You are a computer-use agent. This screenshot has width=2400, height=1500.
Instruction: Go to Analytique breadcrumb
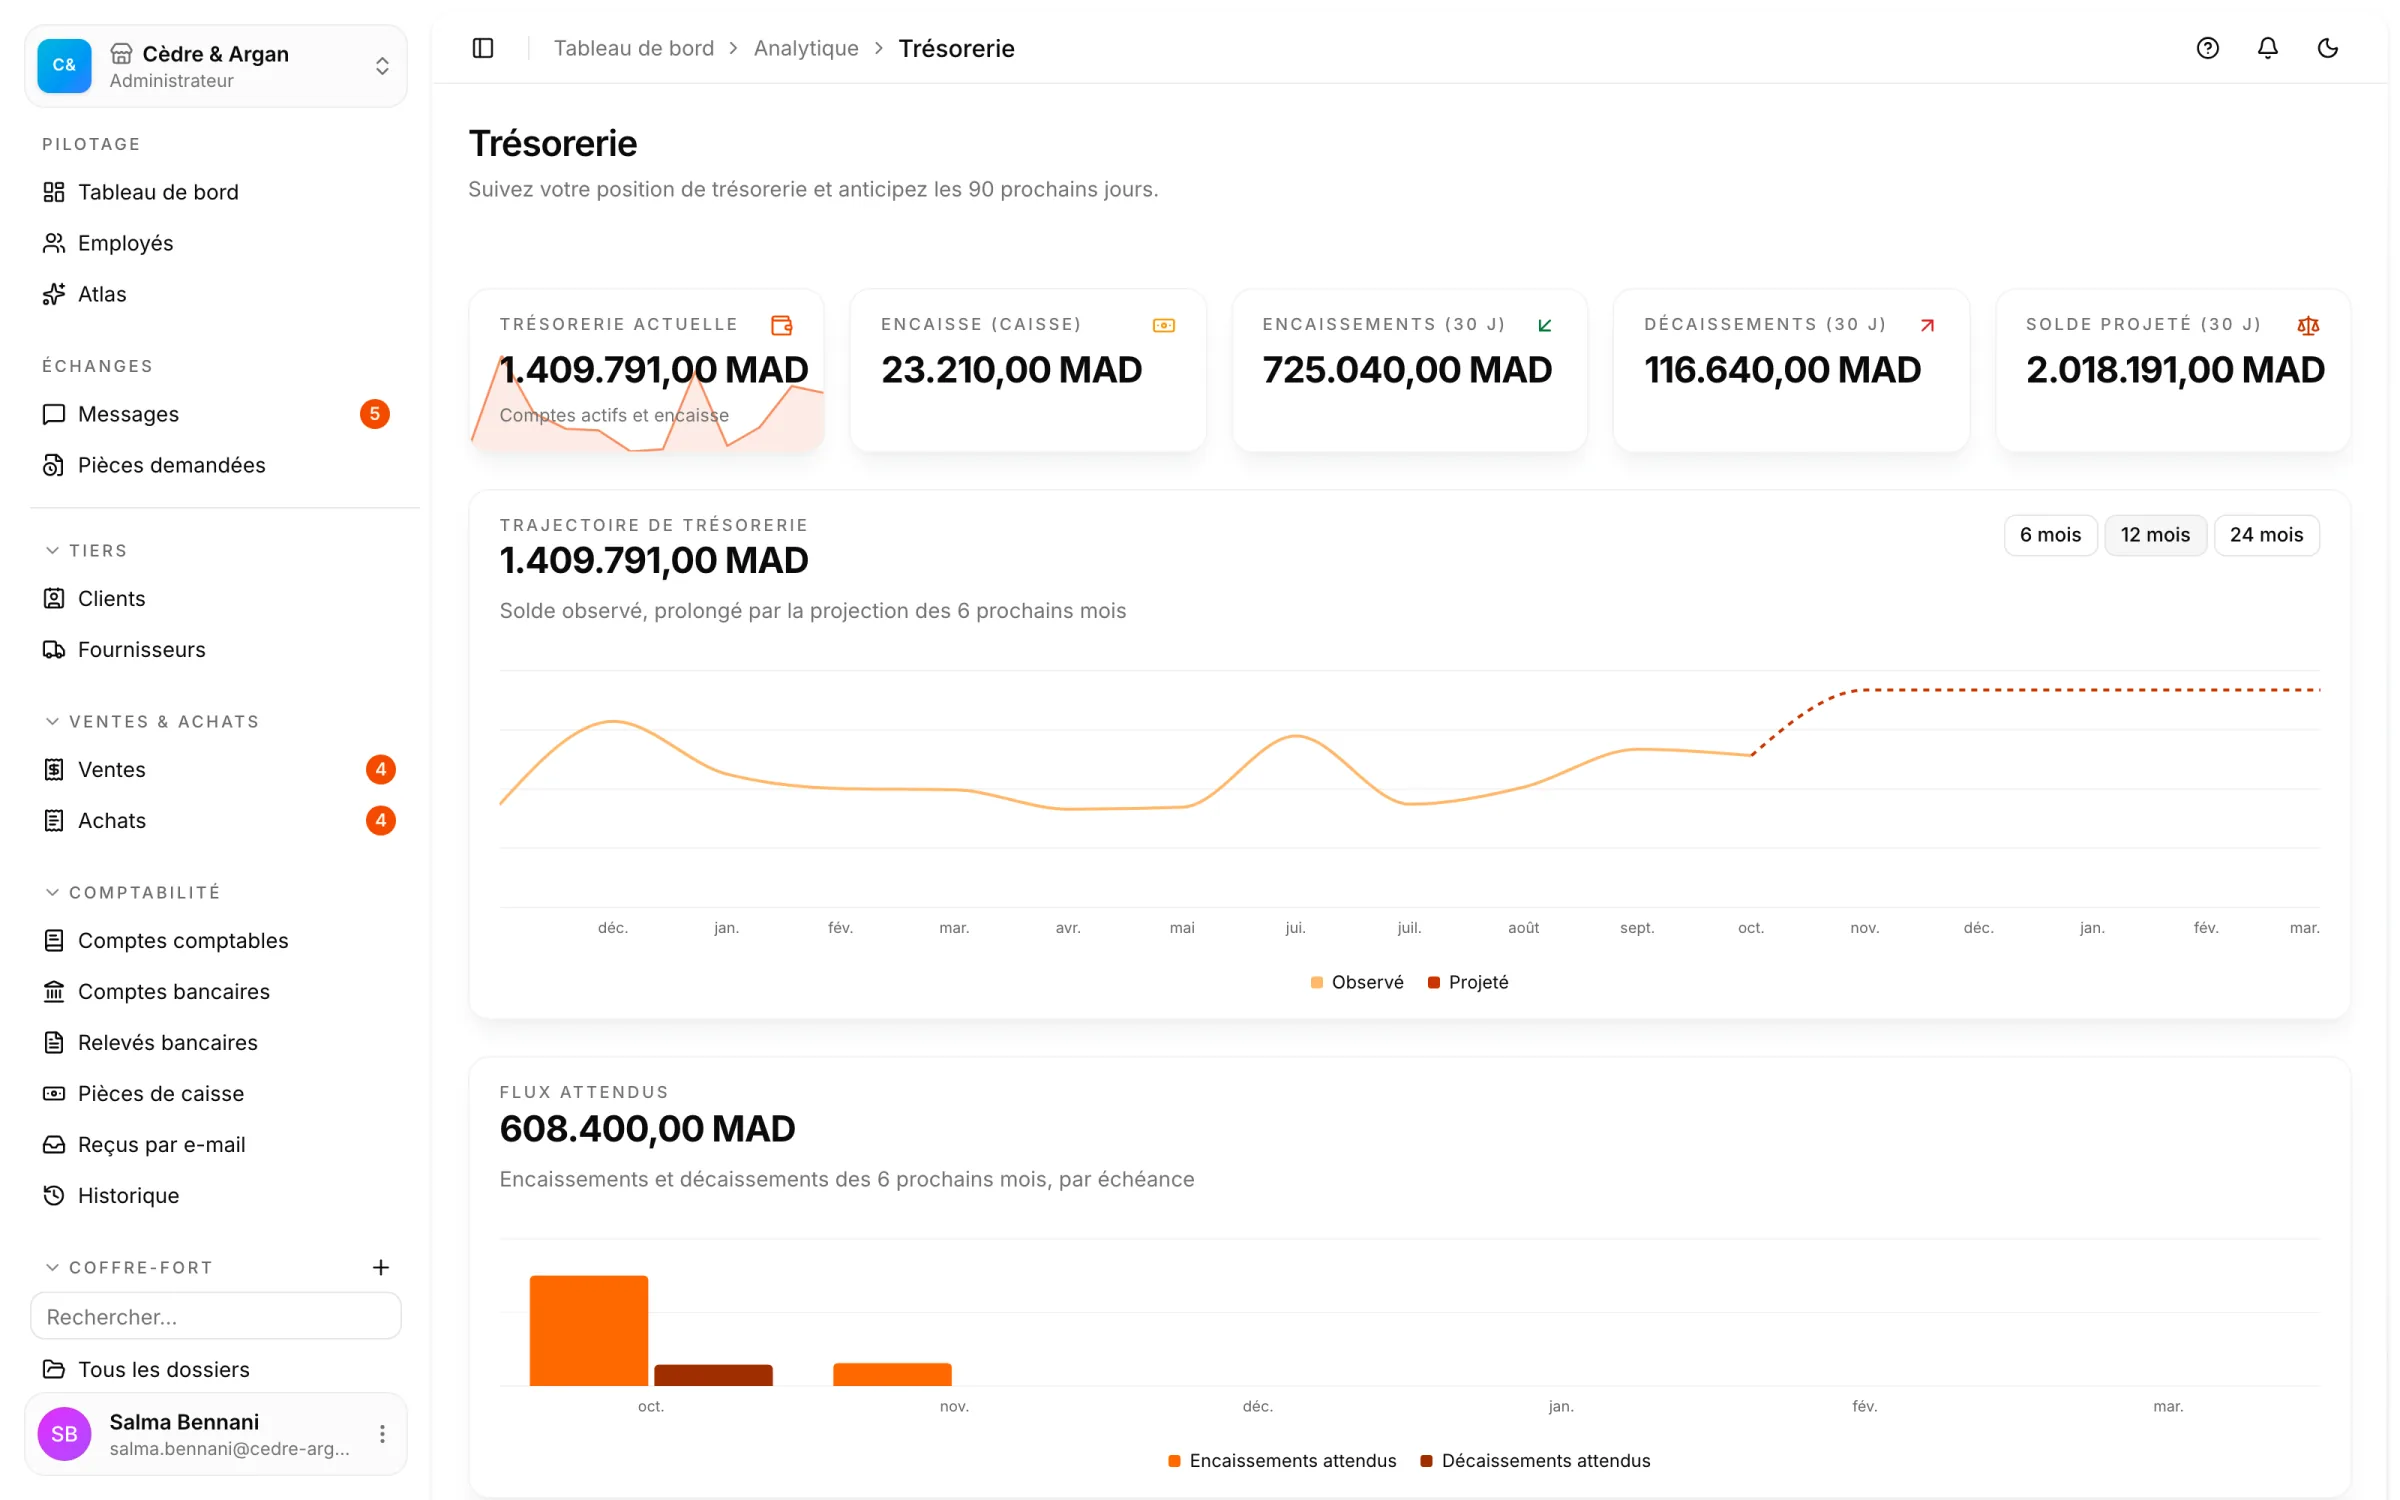coord(806,48)
